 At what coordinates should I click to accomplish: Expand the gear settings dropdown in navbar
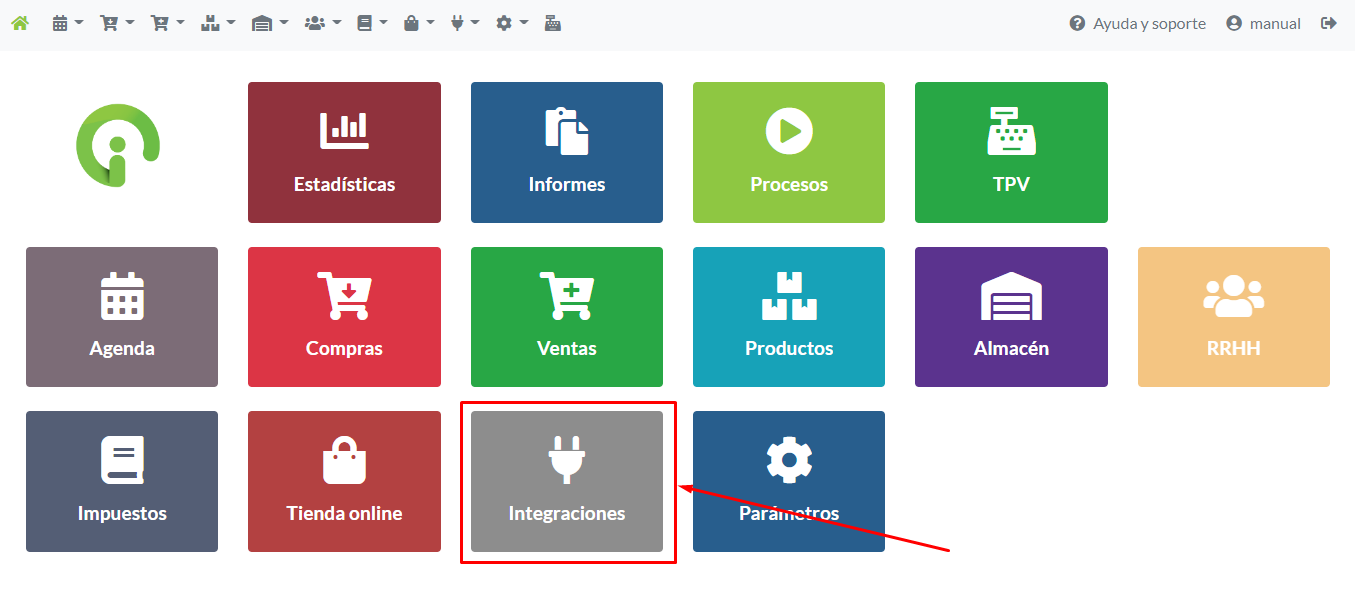tap(511, 23)
